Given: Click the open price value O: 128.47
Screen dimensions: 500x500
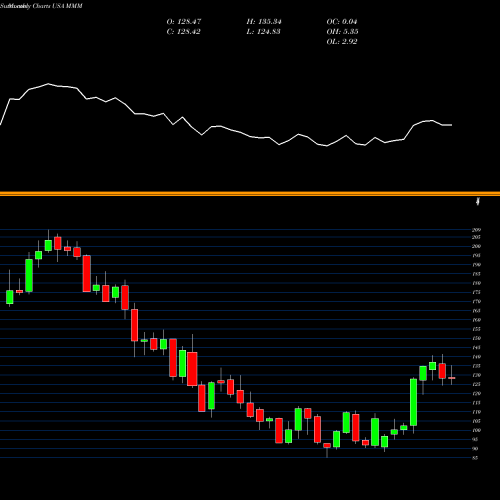Looking at the screenshot, I should (184, 22).
